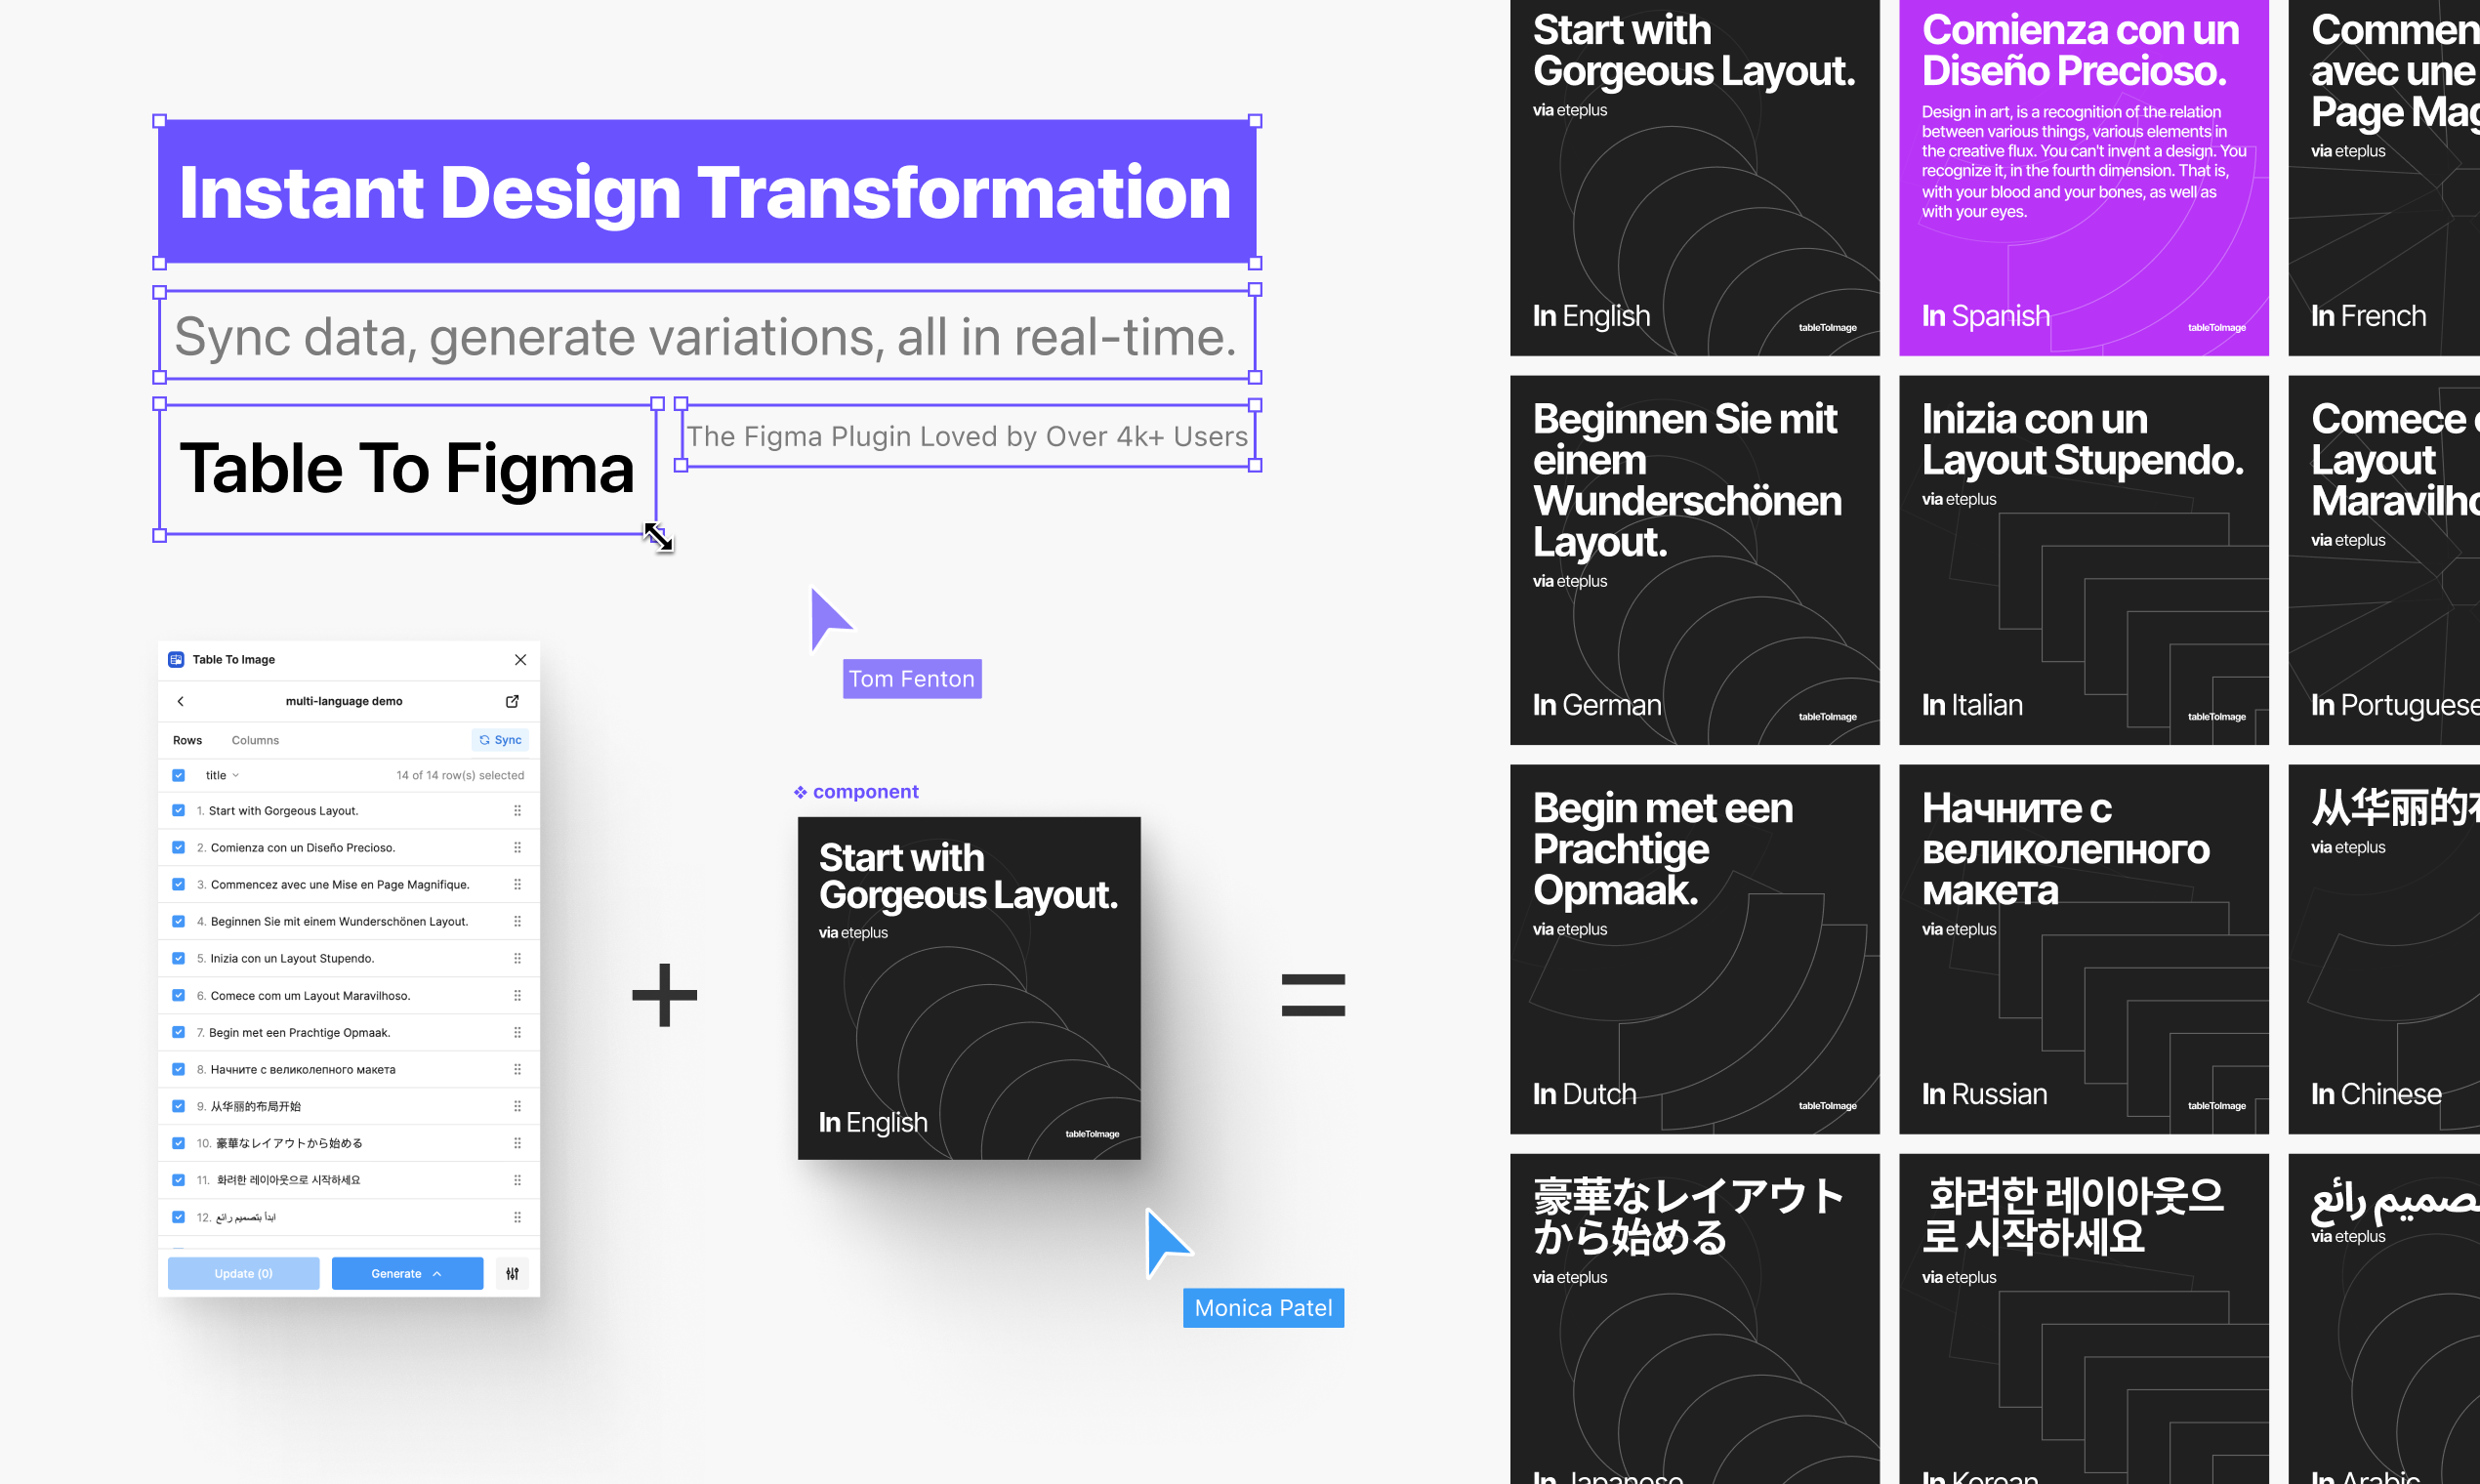Click the drag handle of Comece row
2480x1484 pixels.
pos(517,996)
